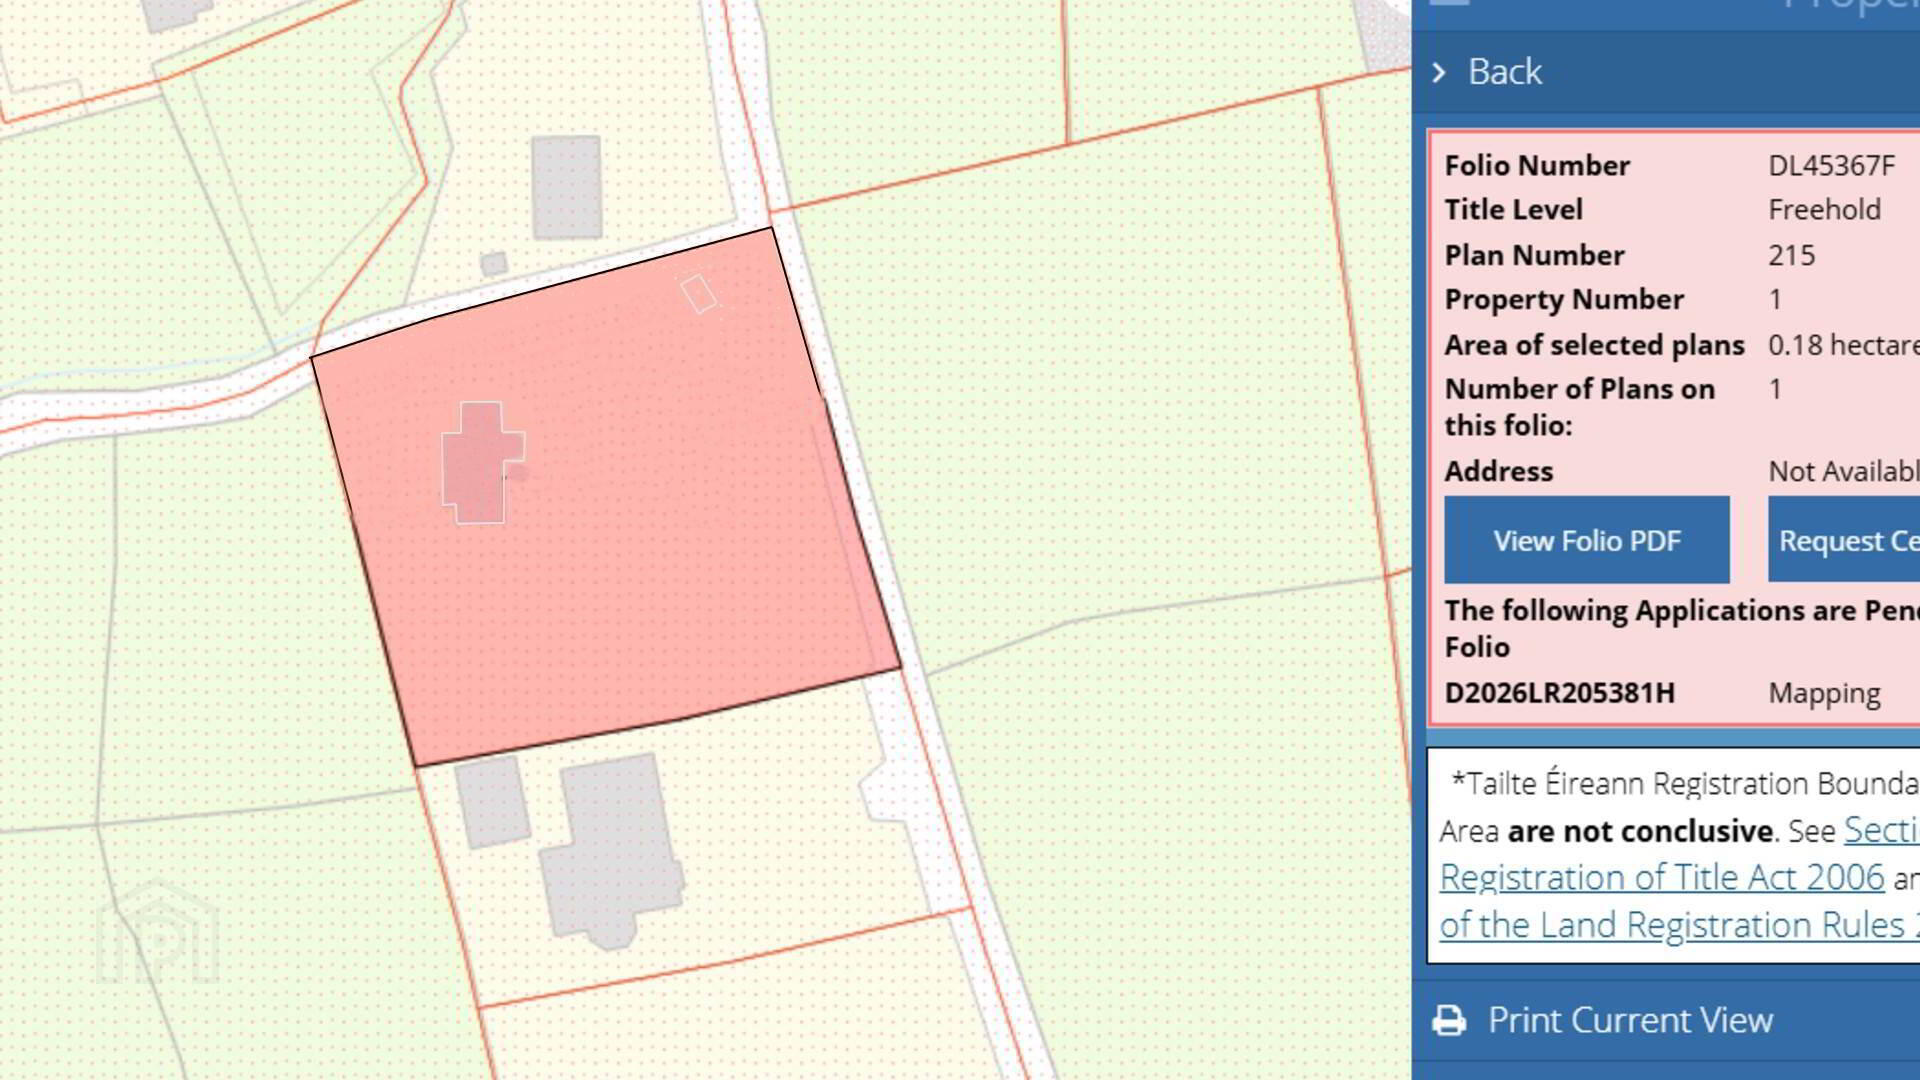Screen dimensions: 1920x1080
Task: Click the Area of selected plans label
Action: [x=1594, y=345]
